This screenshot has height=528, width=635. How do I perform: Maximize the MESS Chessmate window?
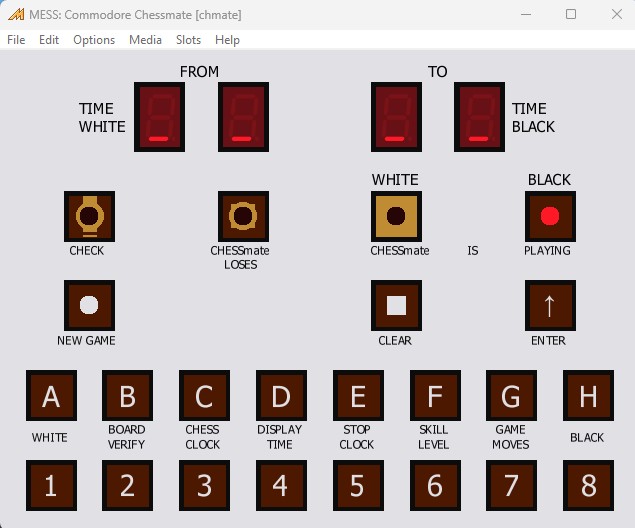pos(571,15)
